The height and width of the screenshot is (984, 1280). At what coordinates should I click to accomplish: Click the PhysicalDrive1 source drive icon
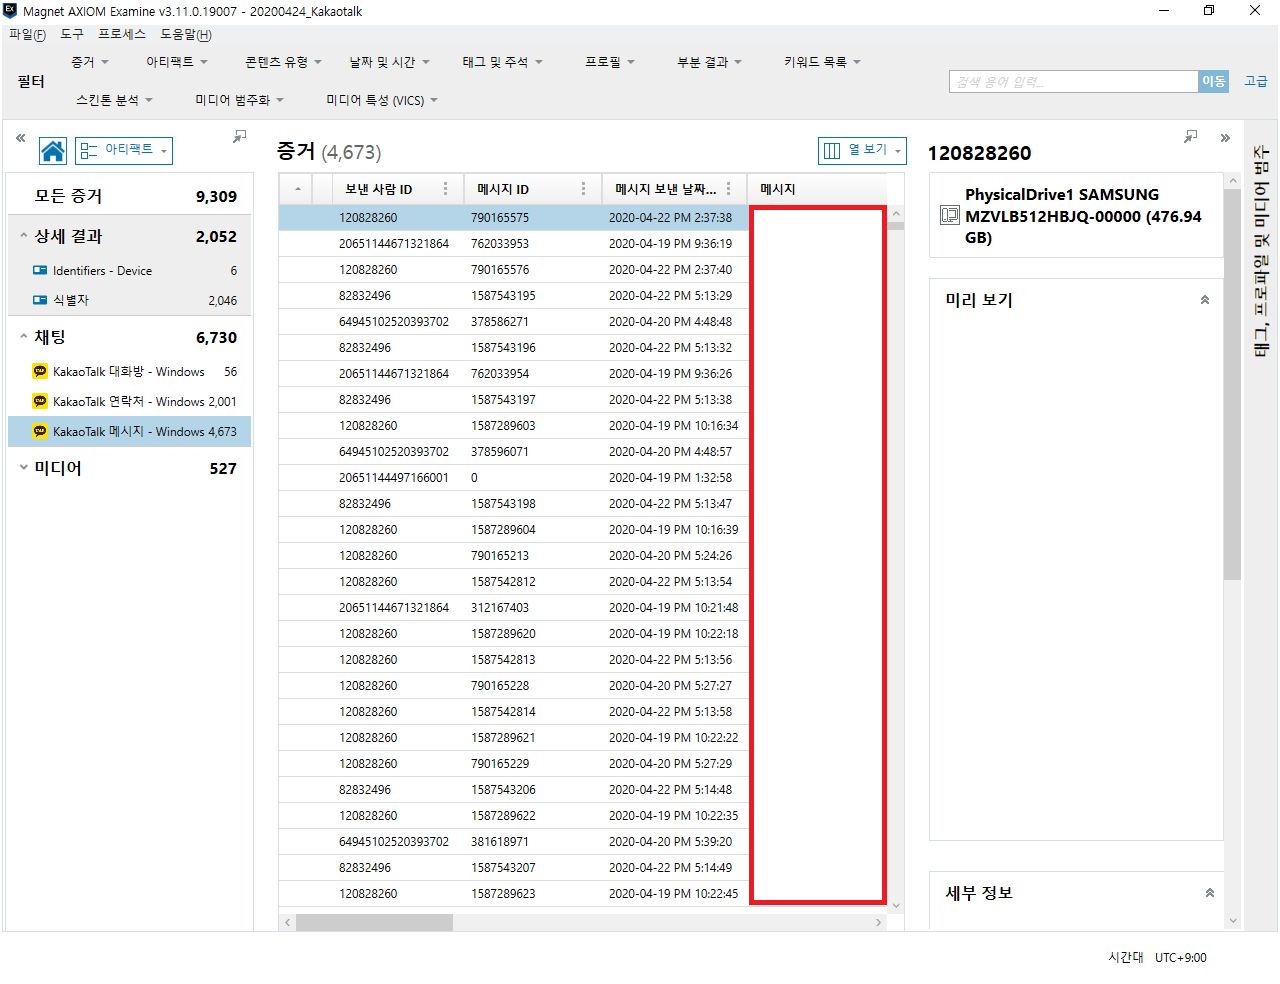point(949,216)
